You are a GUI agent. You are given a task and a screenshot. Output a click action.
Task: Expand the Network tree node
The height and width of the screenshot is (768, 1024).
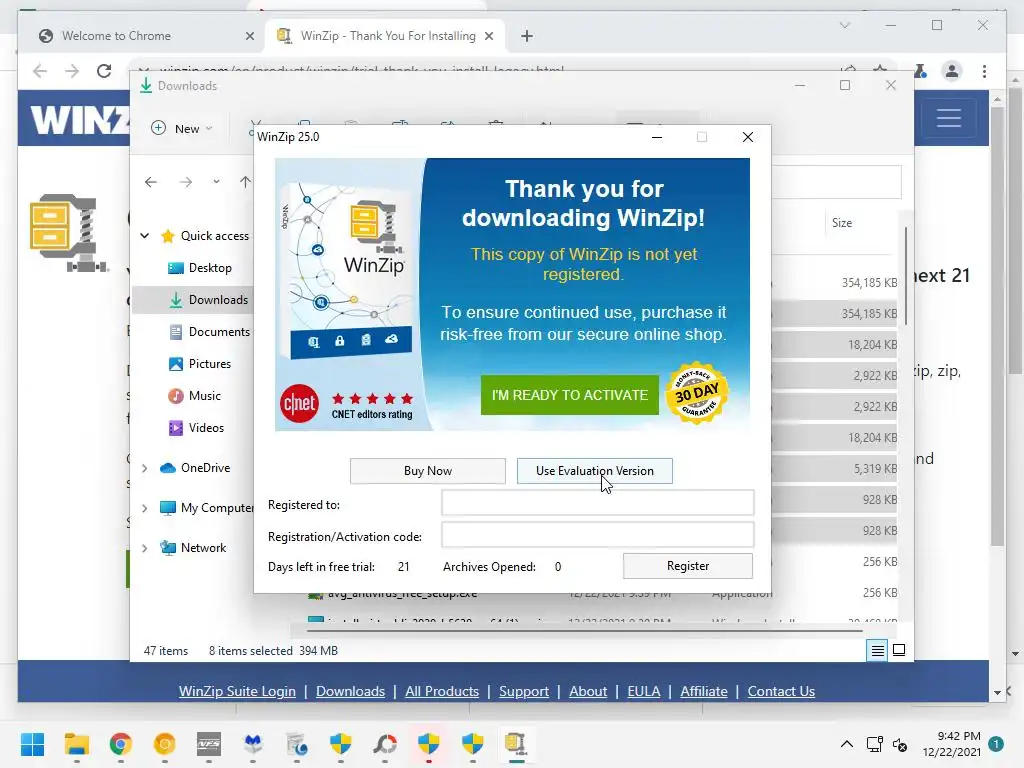(x=144, y=548)
